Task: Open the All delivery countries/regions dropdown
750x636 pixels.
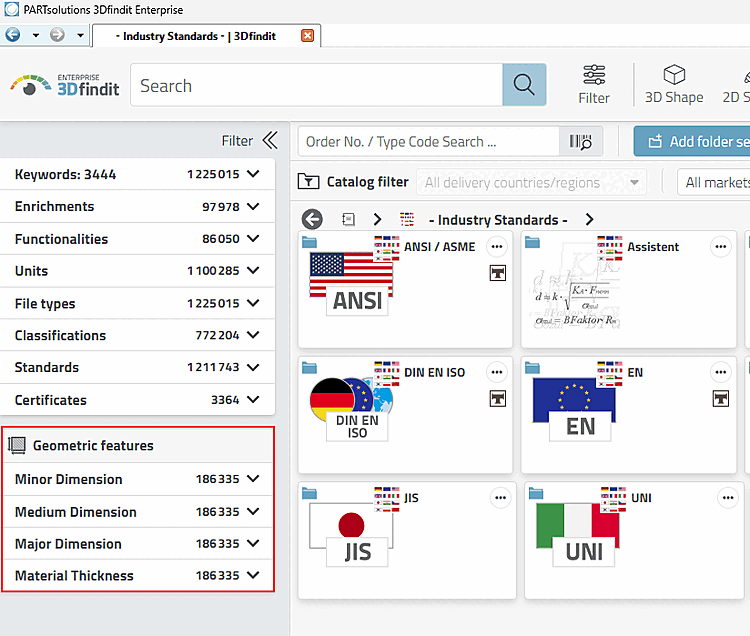Action: (x=531, y=182)
